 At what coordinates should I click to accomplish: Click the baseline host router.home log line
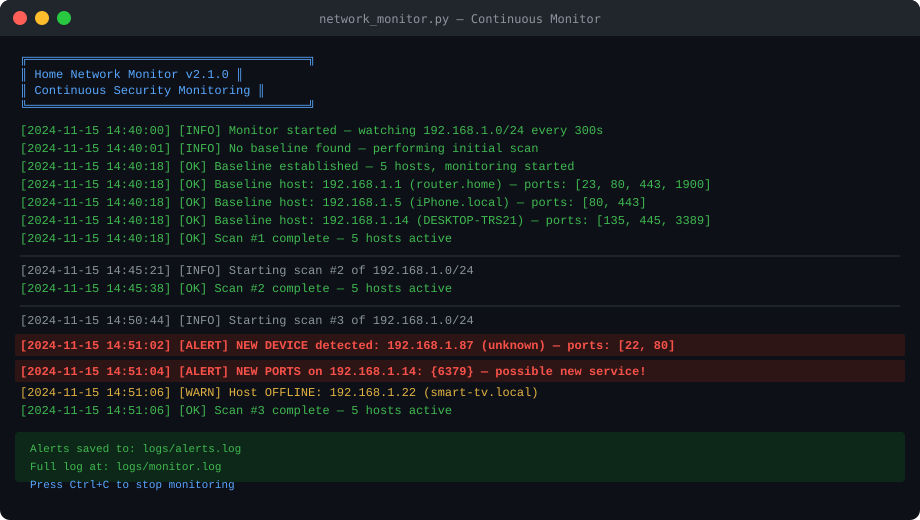coord(366,184)
